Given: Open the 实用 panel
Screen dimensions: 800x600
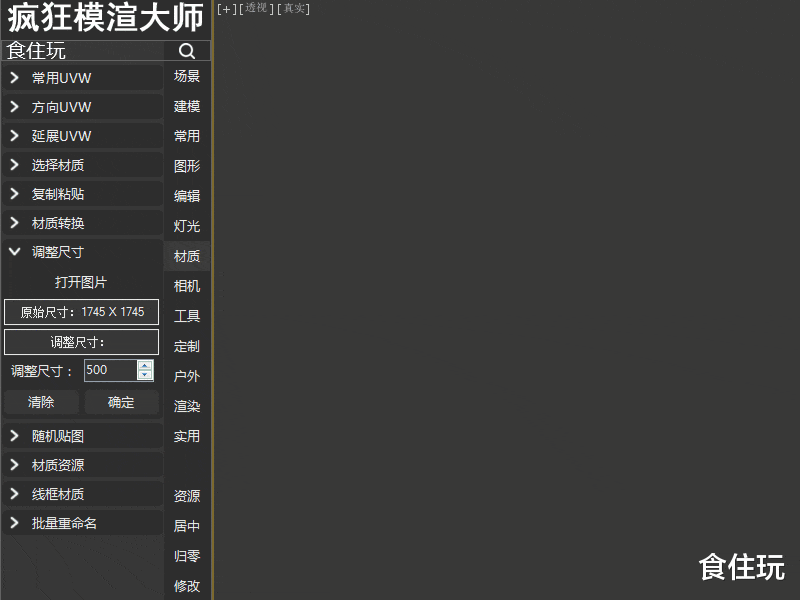Looking at the screenshot, I should (186, 436).
